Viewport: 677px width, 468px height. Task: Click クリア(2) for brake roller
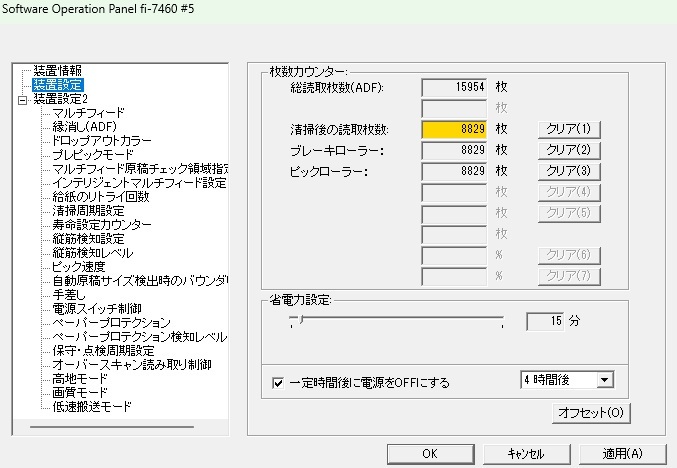(x=569, y=150)
